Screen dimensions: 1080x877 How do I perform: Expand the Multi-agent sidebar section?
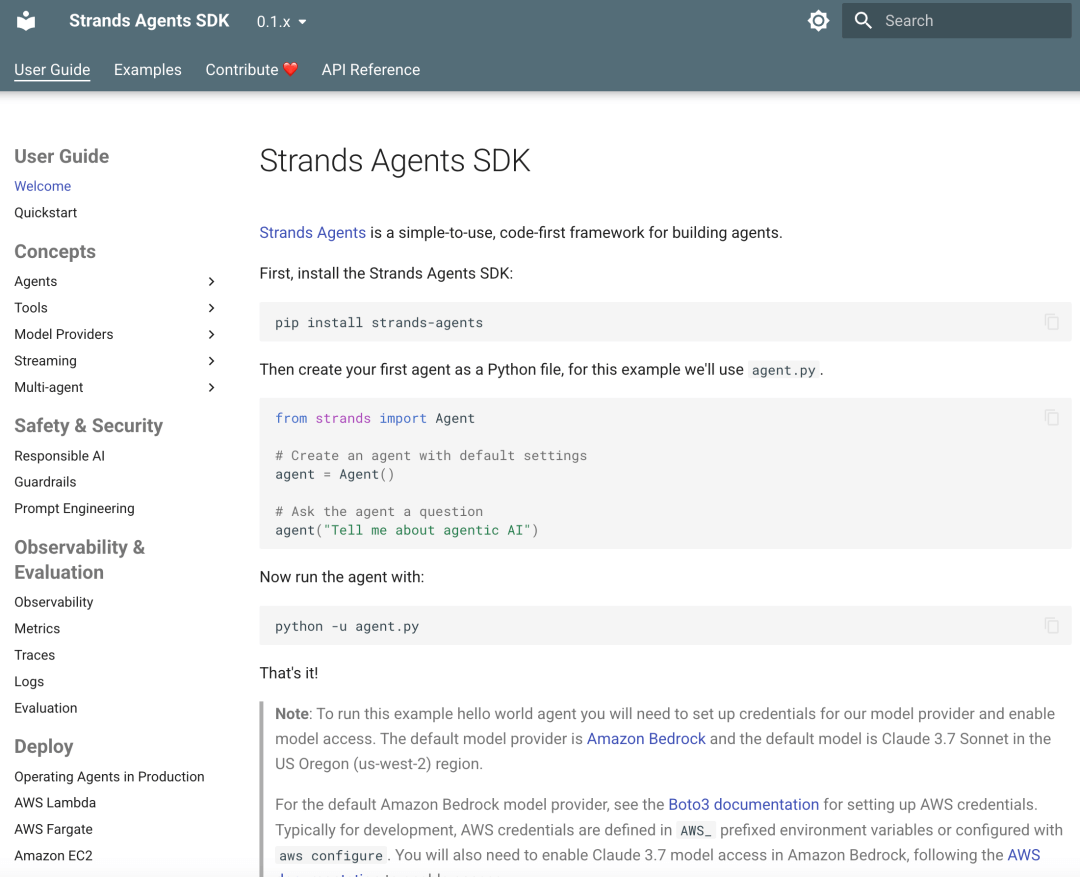click(x=211, y=388)
